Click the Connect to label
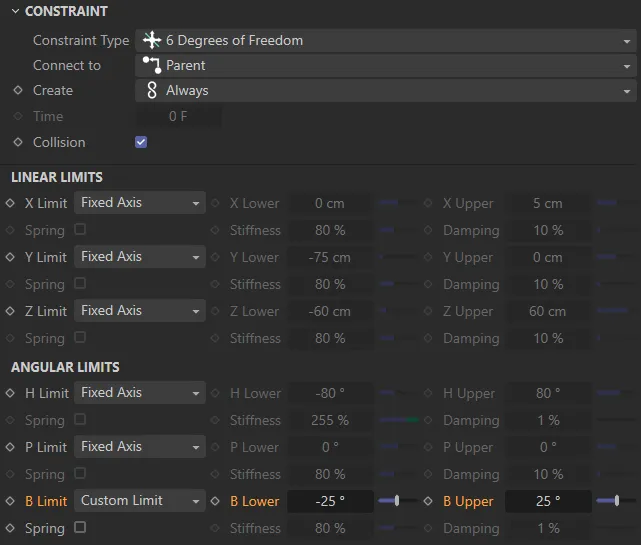The width and height of the screenshot is (641, 545). [x=67, y=65]
